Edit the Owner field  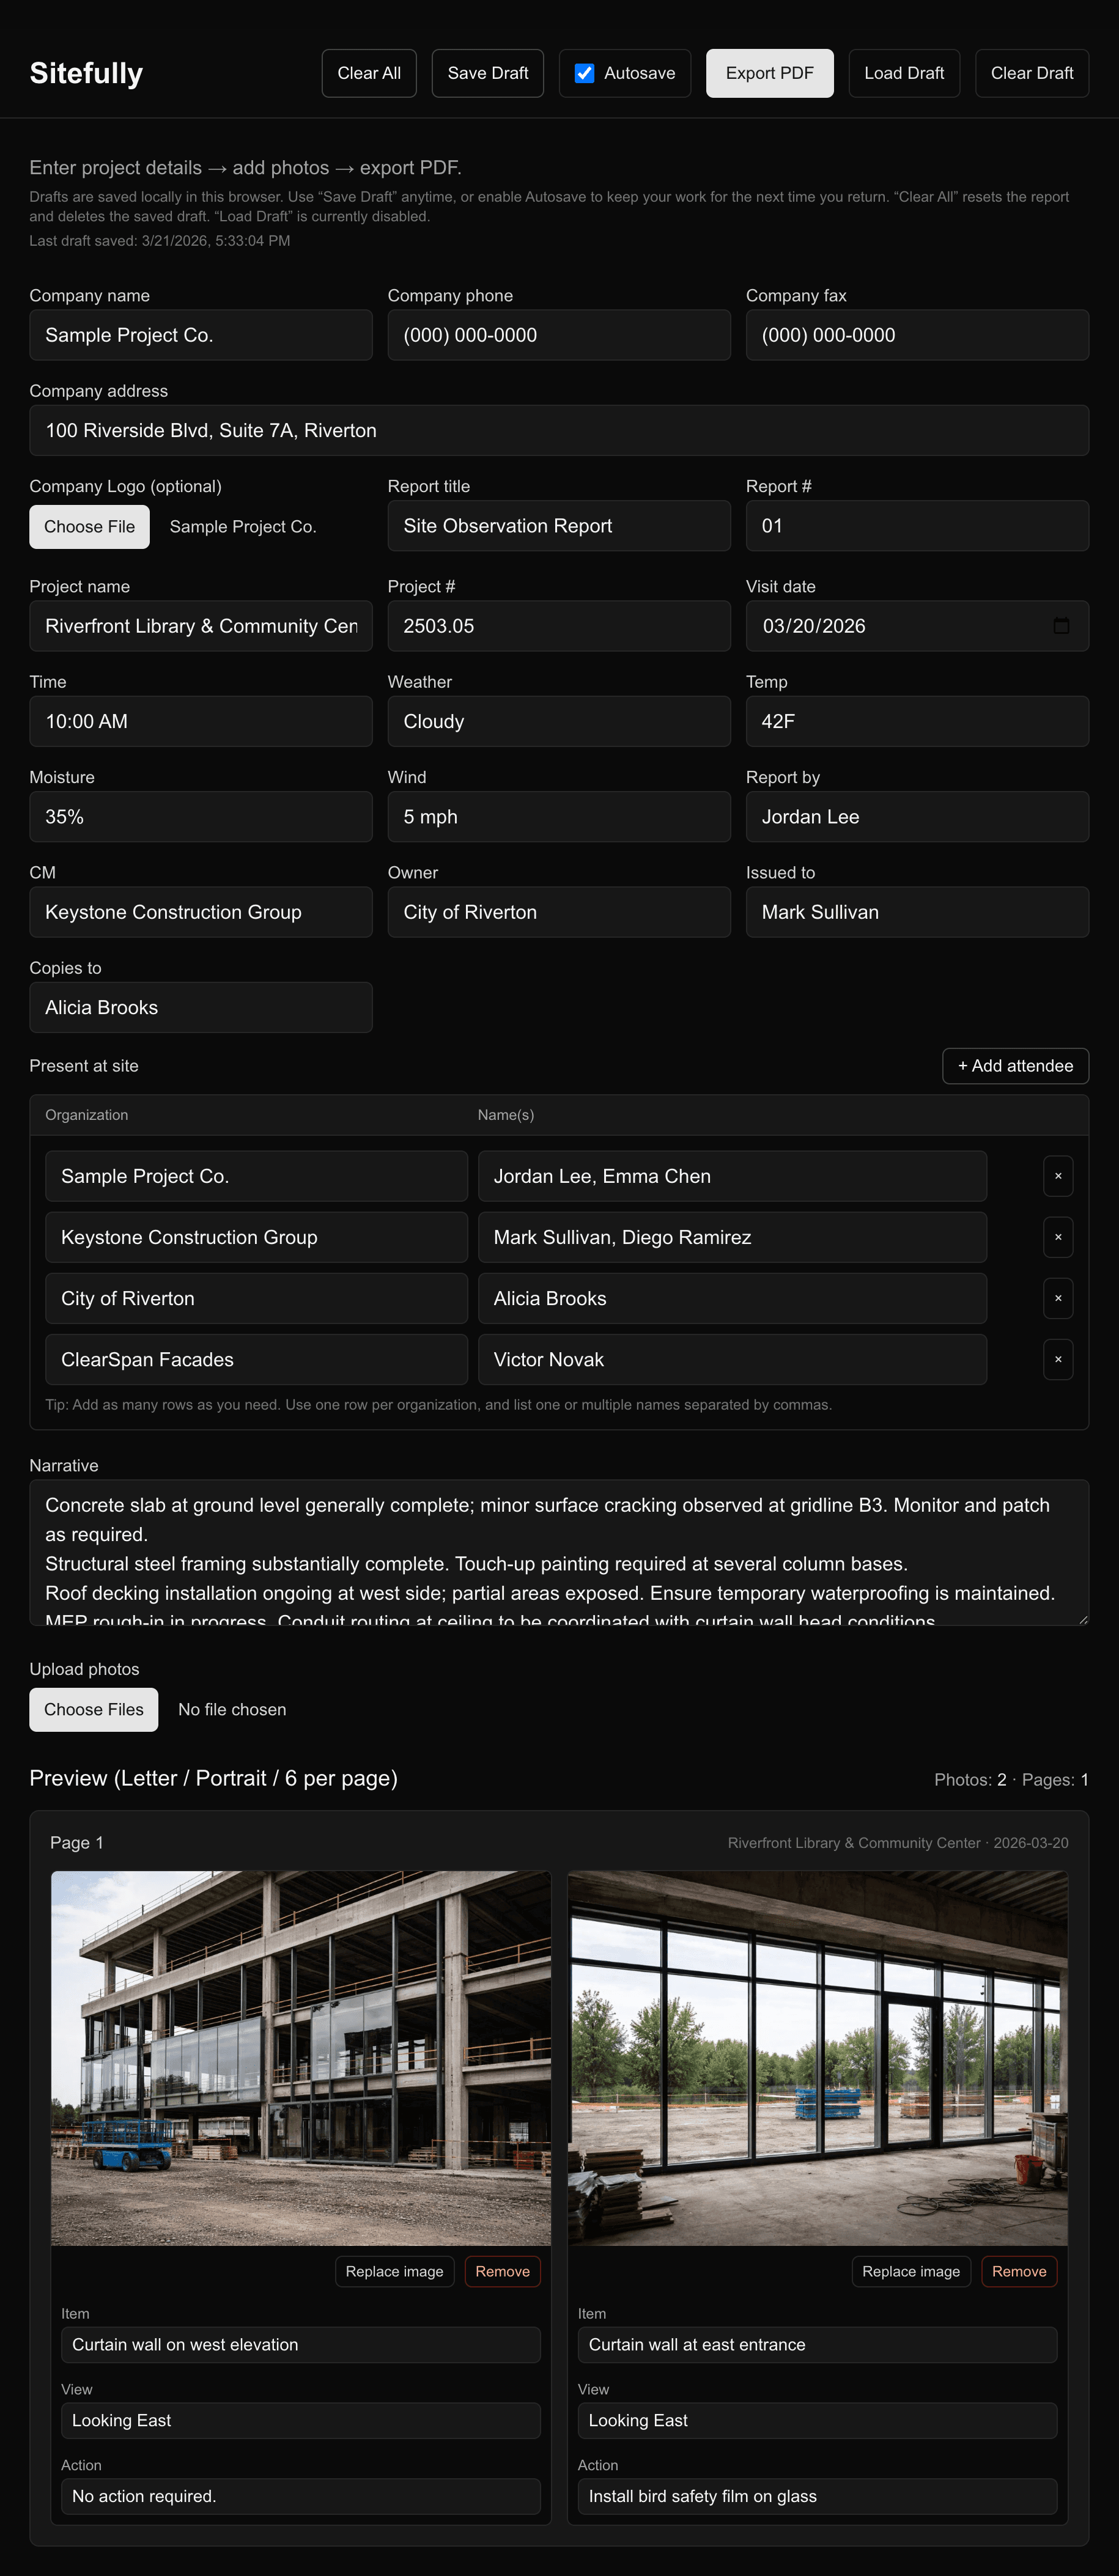pos(559,912)
